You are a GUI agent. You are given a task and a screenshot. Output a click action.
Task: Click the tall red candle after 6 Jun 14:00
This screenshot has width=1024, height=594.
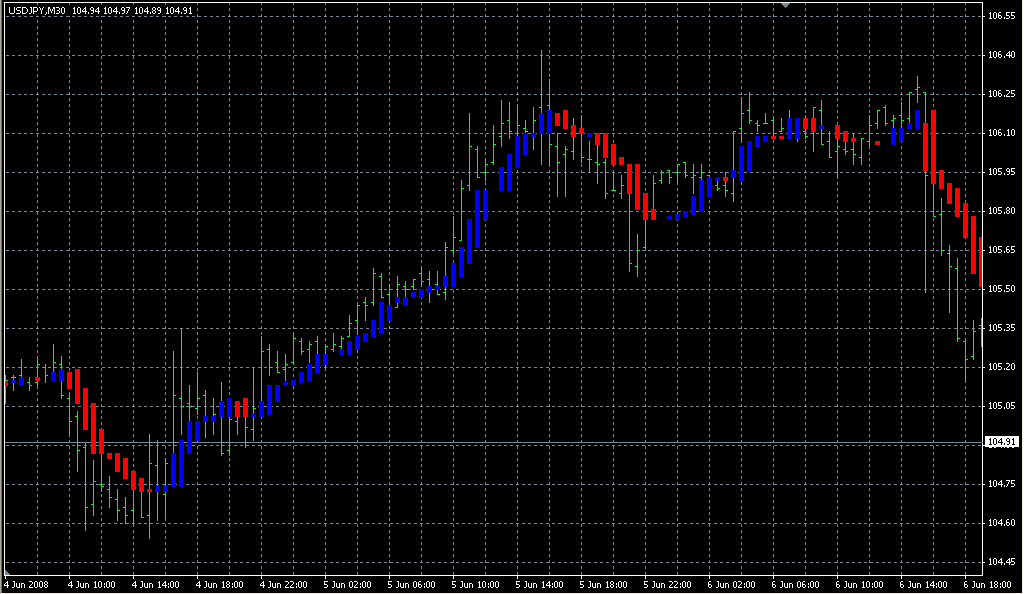[932, 145]
